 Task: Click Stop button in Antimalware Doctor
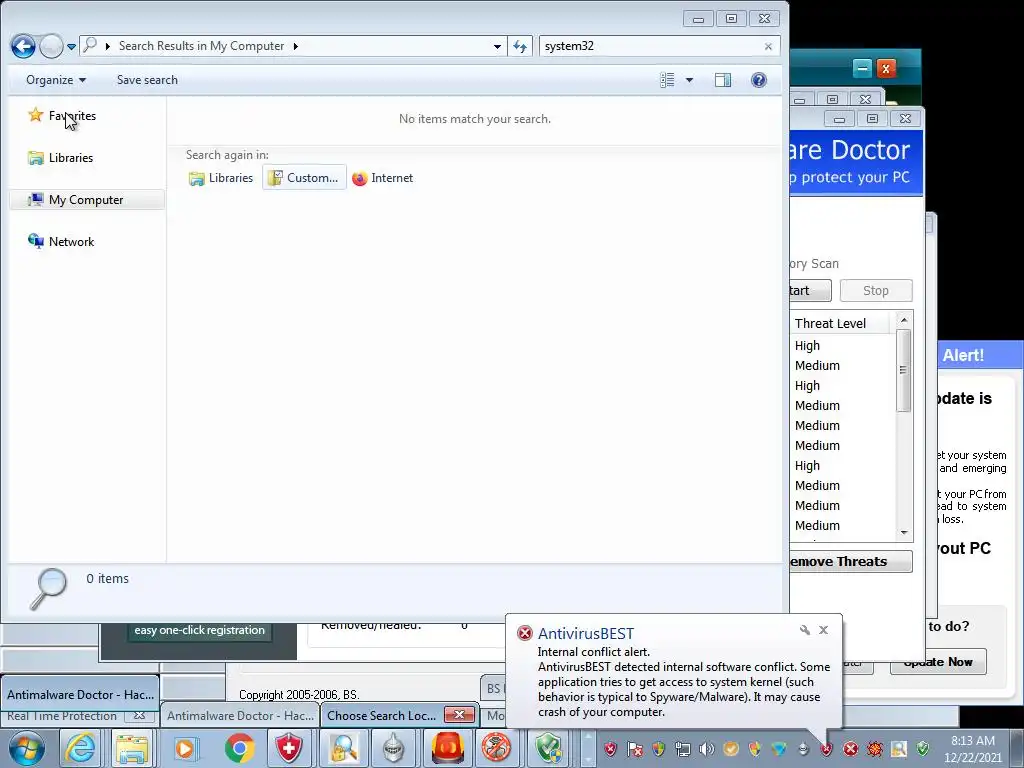876,291
